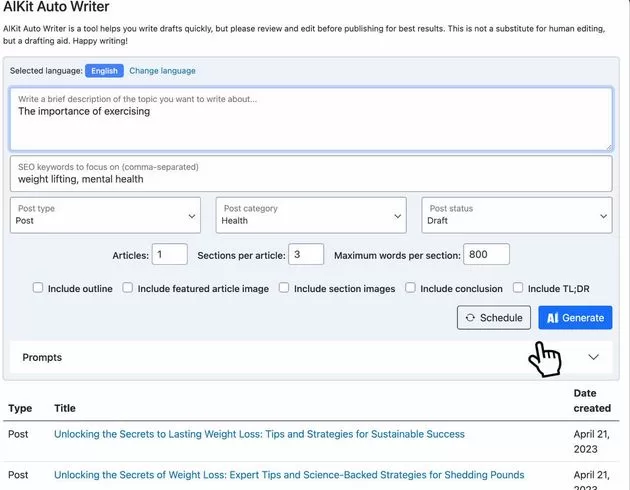
Task: Enable the Include TL;DR checkbox
Action: [x=518, y=288]
